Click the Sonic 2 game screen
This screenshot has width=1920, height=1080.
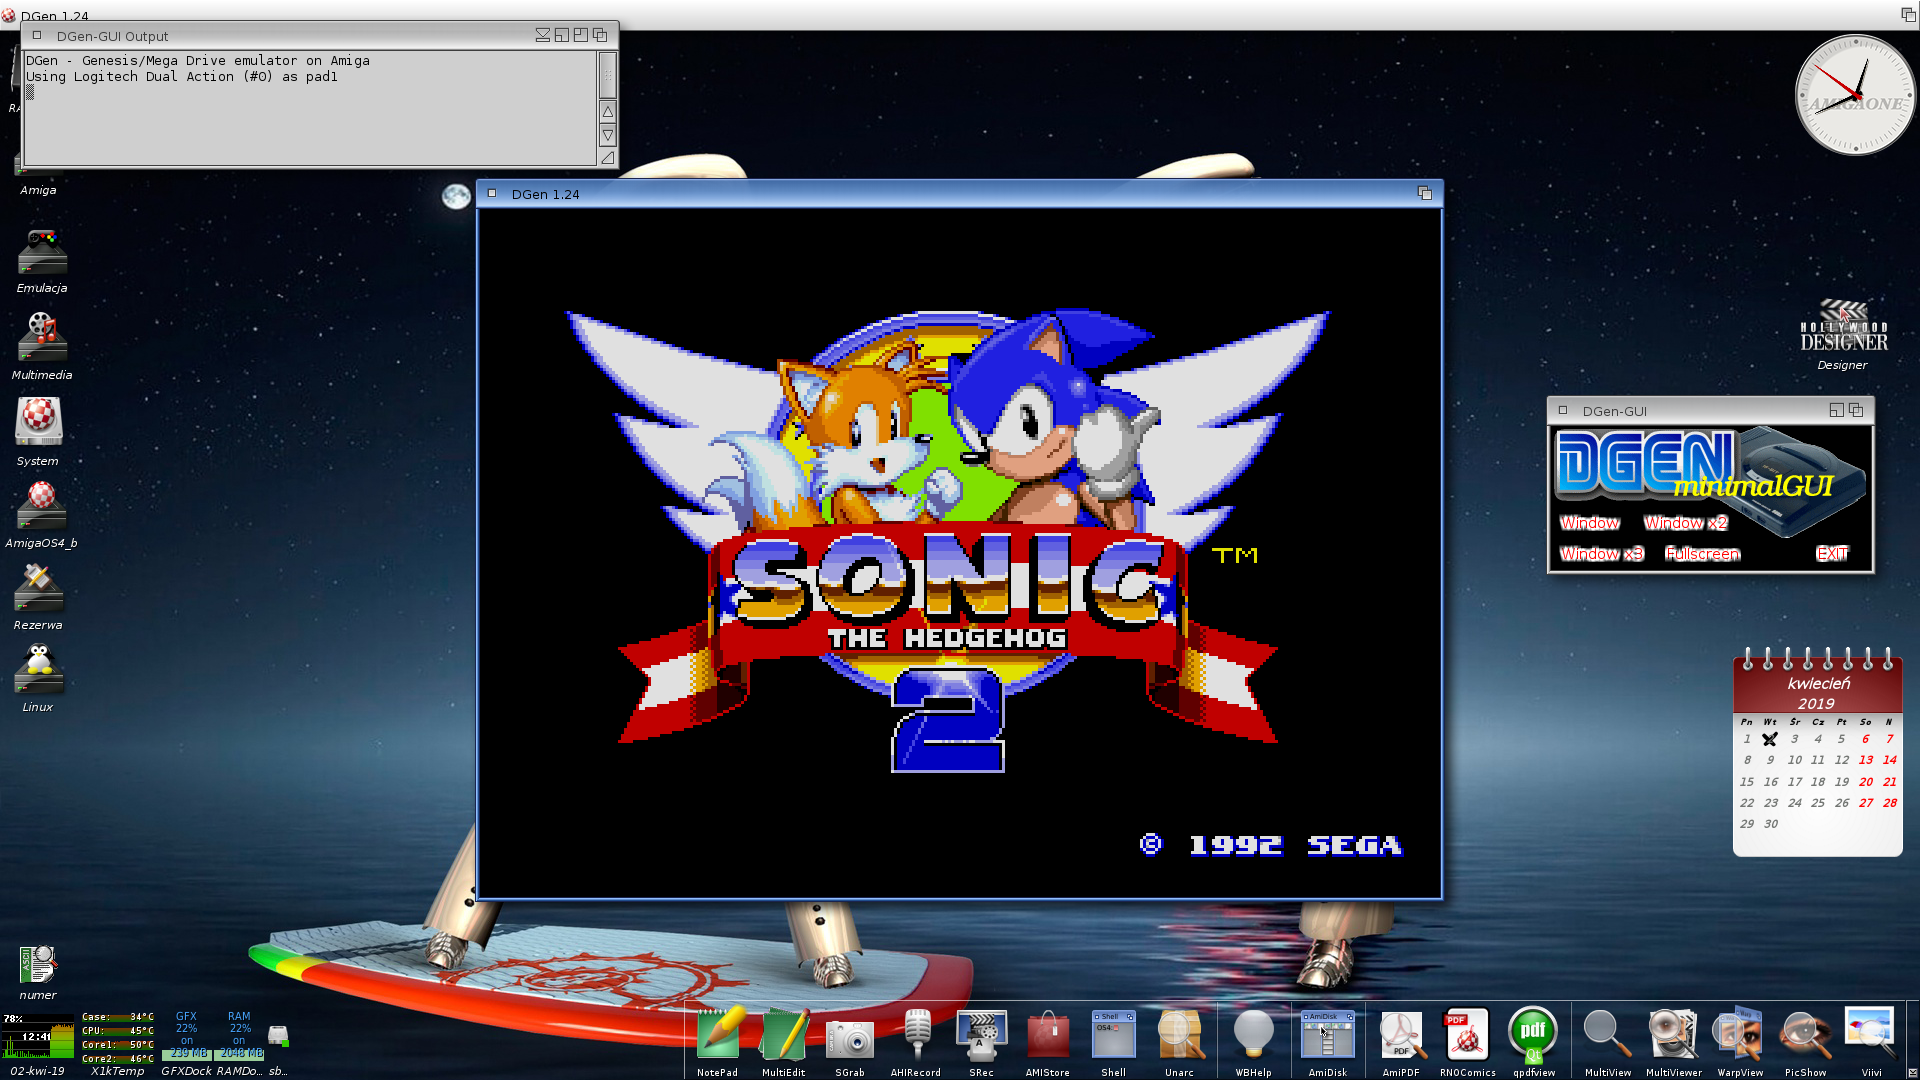click(959, 553)
